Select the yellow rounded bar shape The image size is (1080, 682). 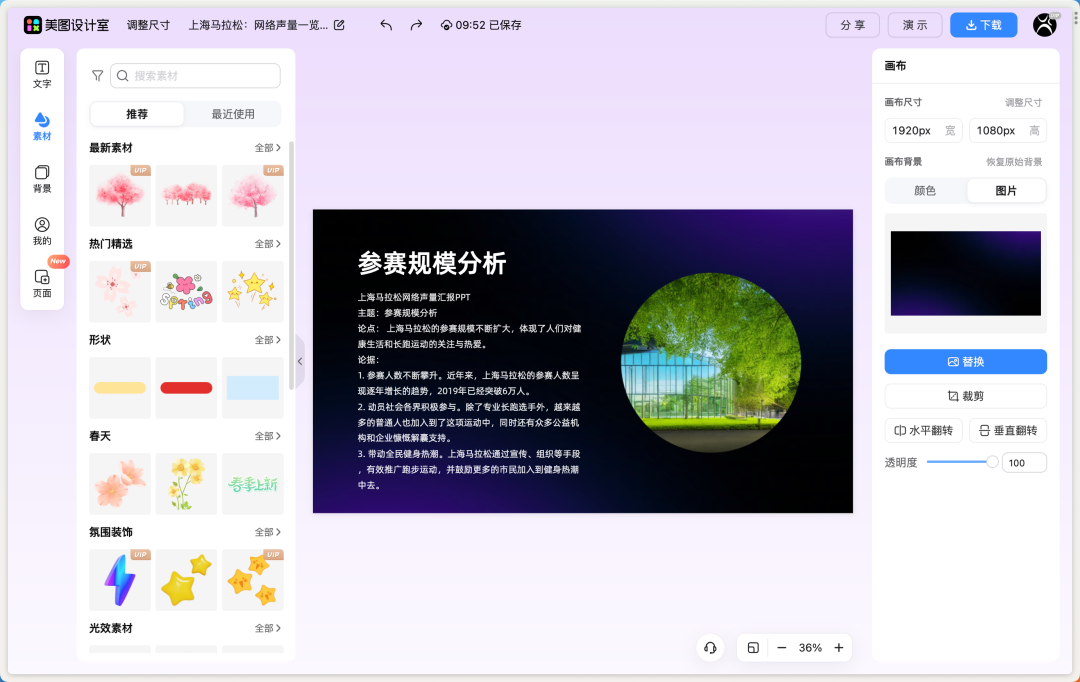pos(120,388)
